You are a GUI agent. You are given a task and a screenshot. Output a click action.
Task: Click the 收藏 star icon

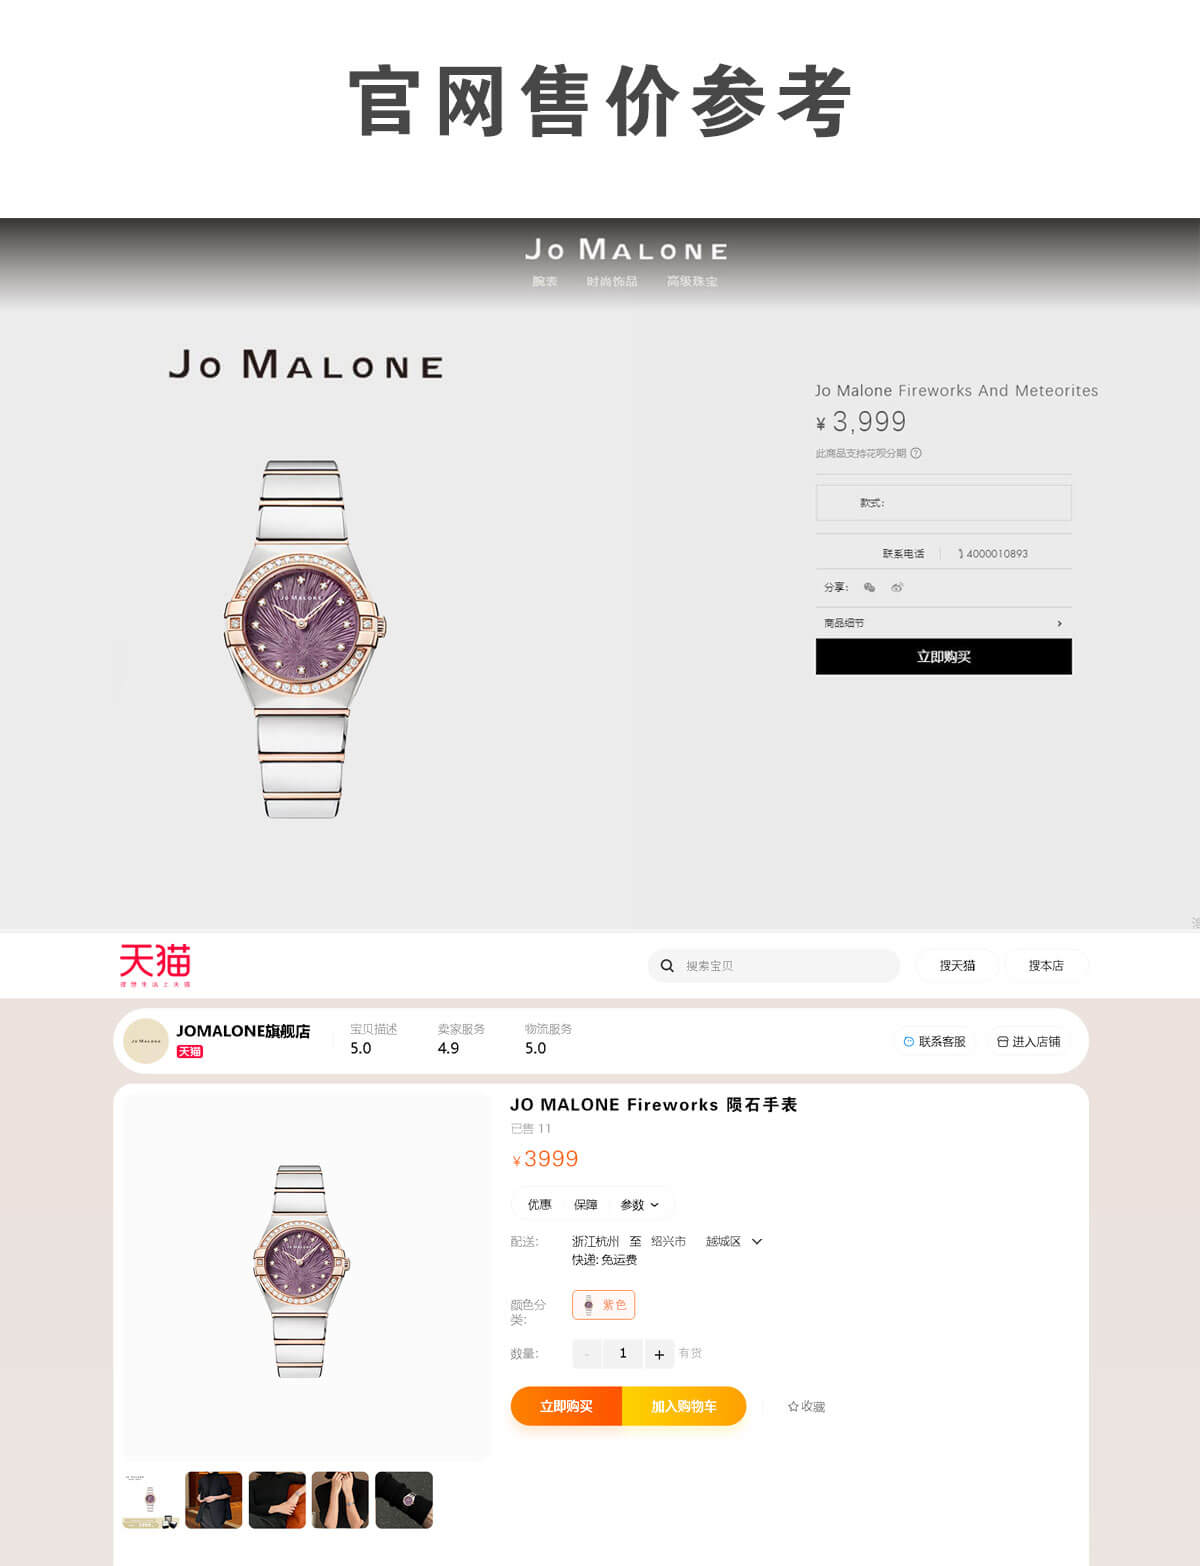click(x=793, y=1406)
